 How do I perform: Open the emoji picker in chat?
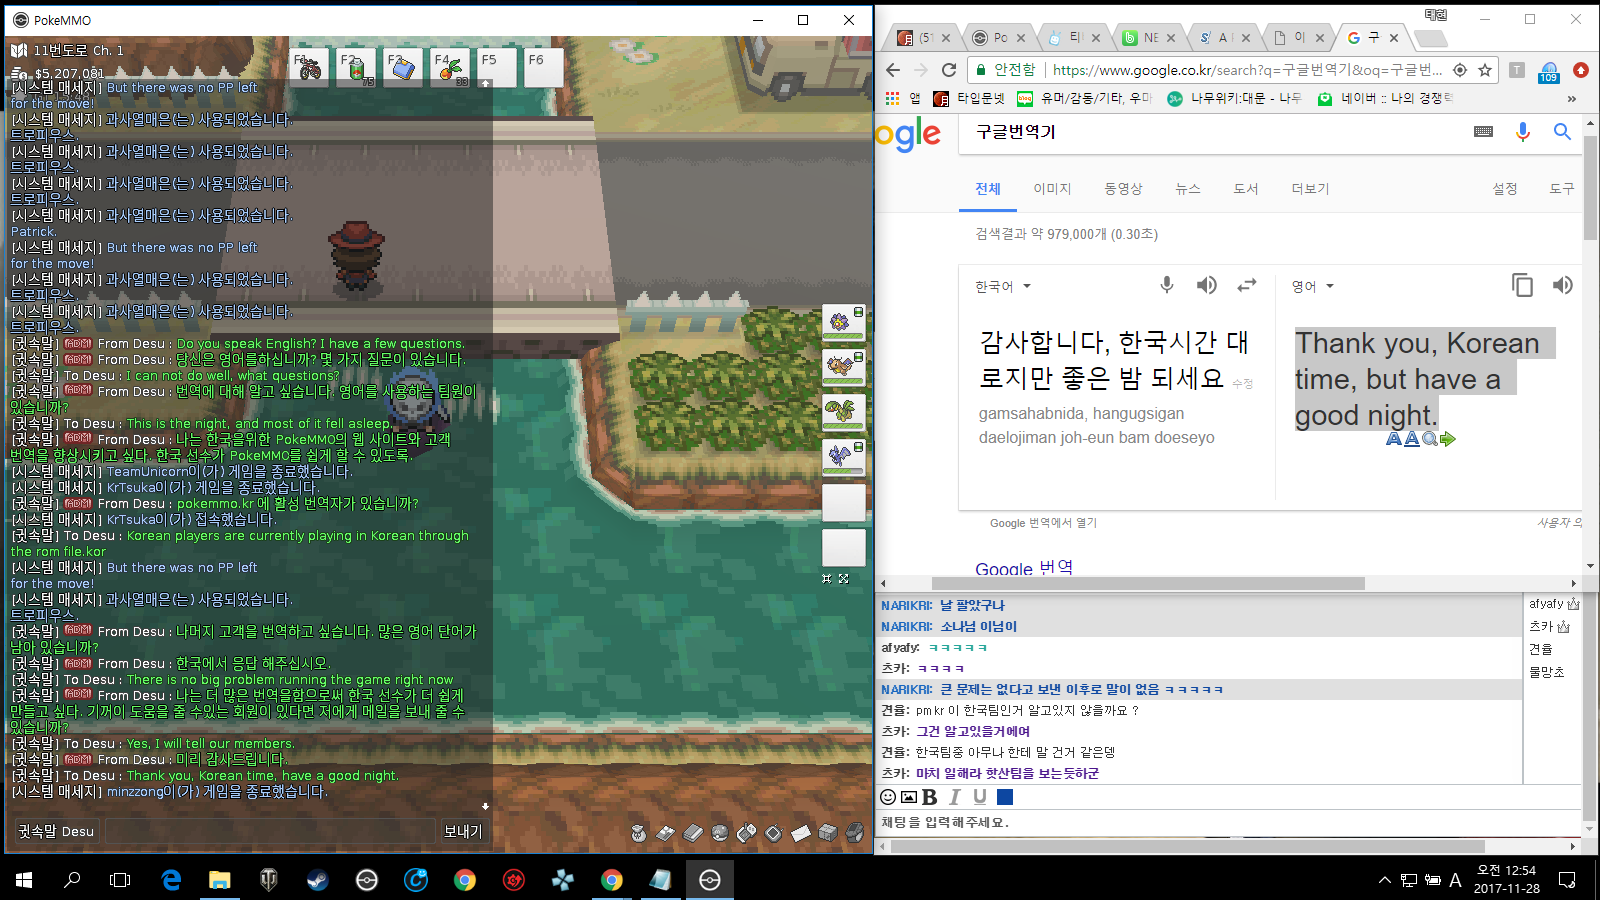[x=888, y=797]
